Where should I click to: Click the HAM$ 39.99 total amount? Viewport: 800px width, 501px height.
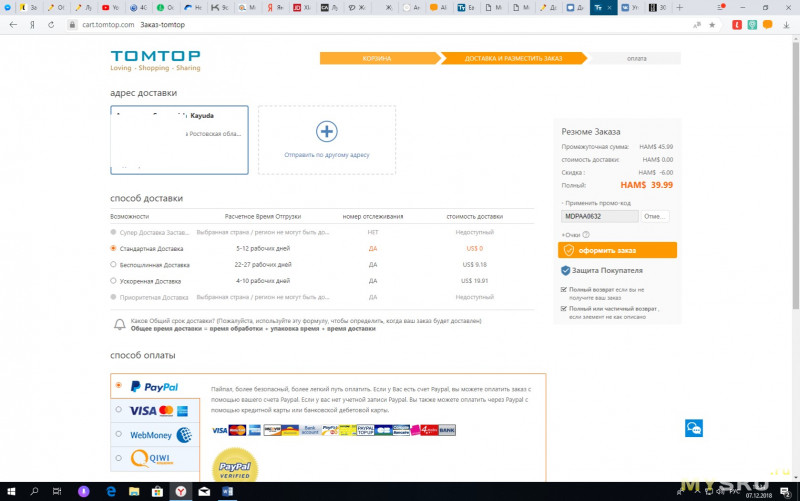646,185
